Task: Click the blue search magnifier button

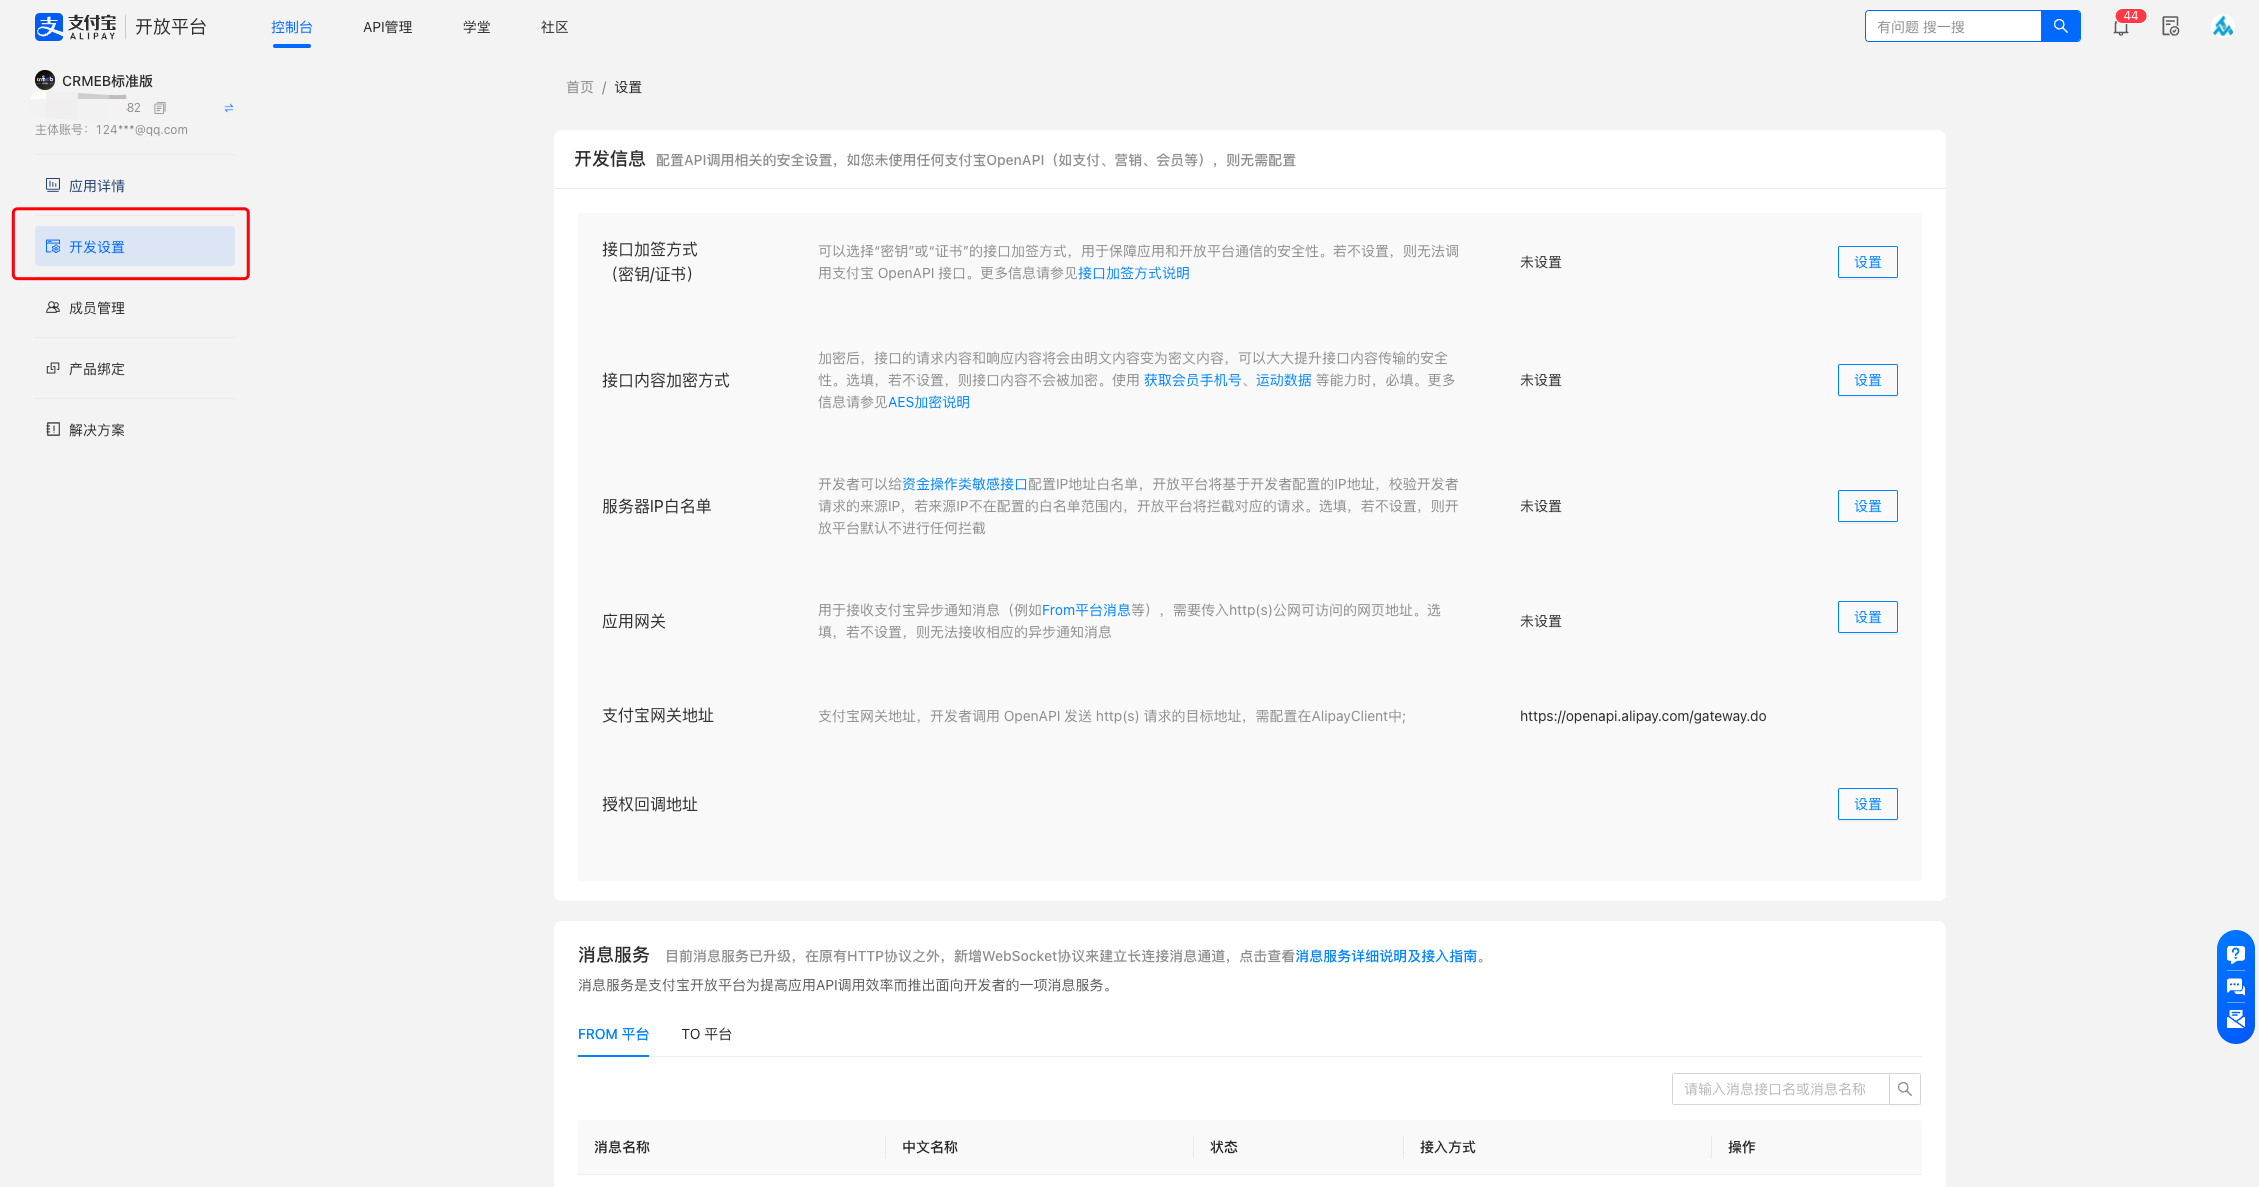Action: (x=2060, y=26)
